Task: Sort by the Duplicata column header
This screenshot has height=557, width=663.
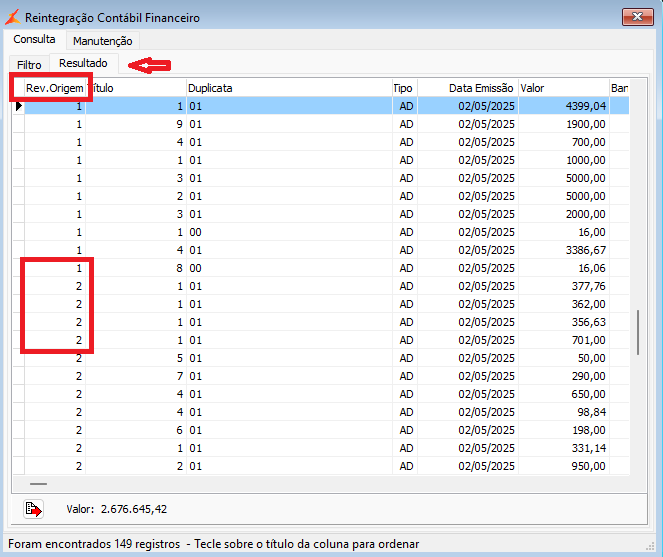Action: click(289, 88)
